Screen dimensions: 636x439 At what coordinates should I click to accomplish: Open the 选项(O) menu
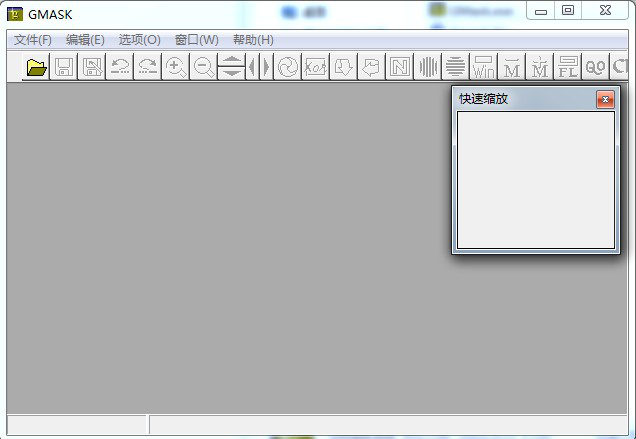140,40
